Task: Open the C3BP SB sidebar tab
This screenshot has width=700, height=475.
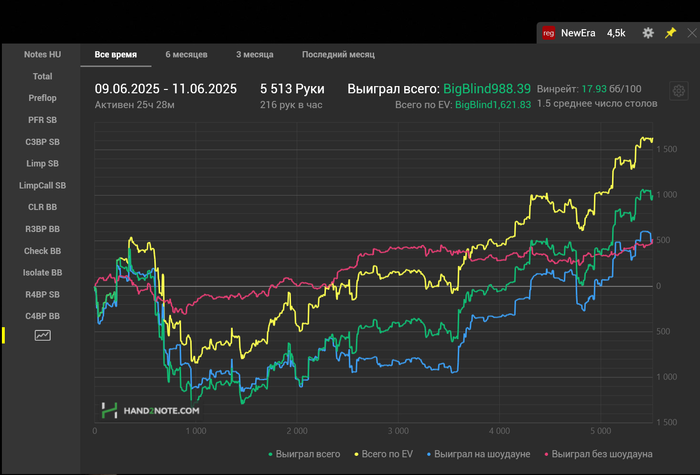Action: (x=42, y=142)
